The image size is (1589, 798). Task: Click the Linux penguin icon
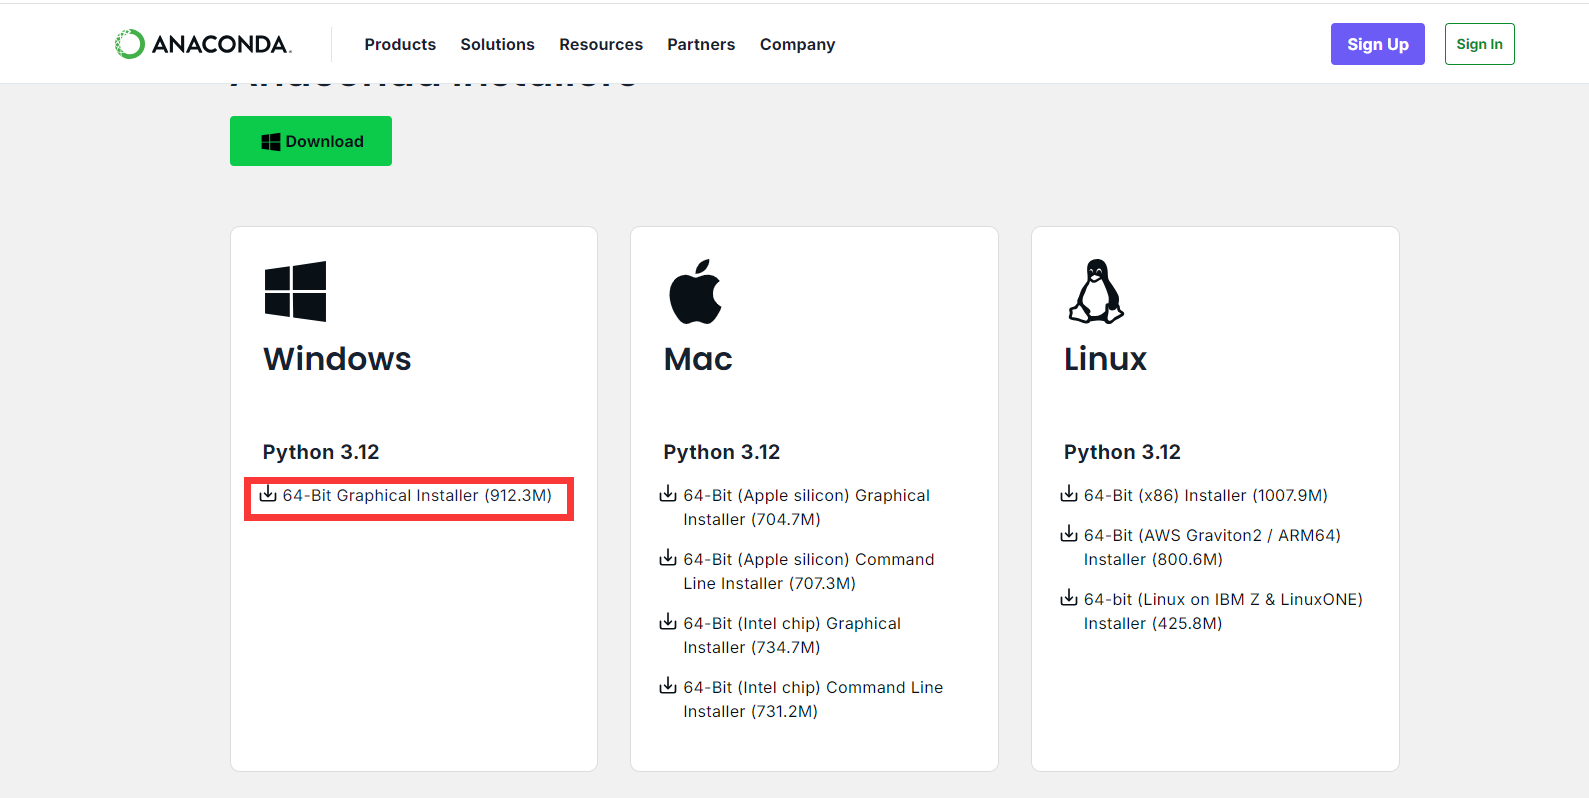(x=1096, y=291)
